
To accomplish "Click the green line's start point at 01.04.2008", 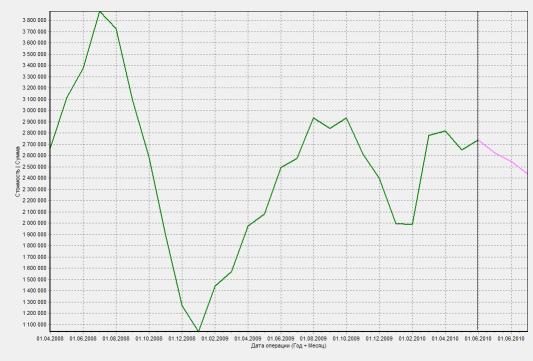I will point(51,148).
